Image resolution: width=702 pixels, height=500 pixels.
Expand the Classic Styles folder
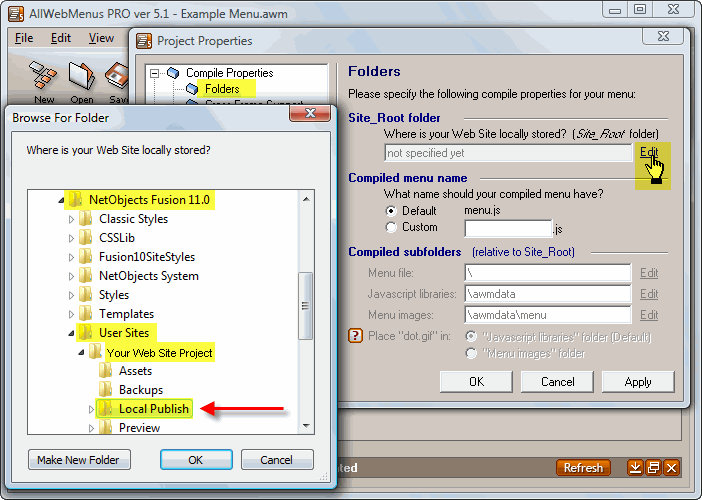(x=71, y=219)
